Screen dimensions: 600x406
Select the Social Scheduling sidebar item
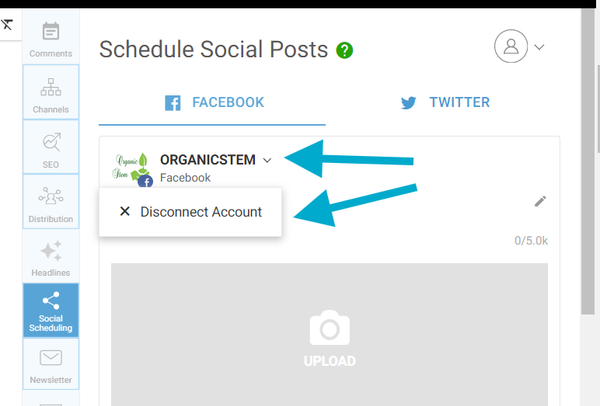point(51,311)
